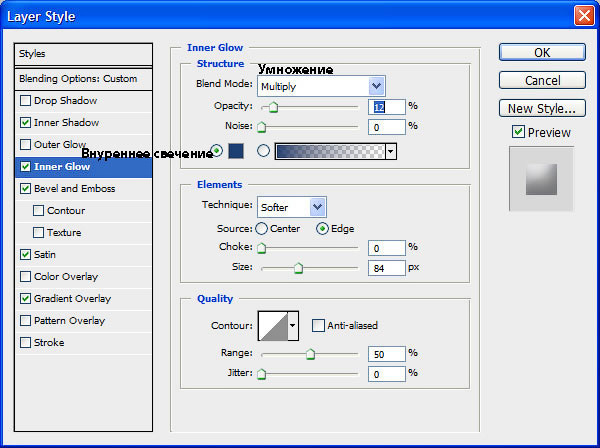
Task: Uncheck the Inner Glow checkbox
Action: point(25,166)
